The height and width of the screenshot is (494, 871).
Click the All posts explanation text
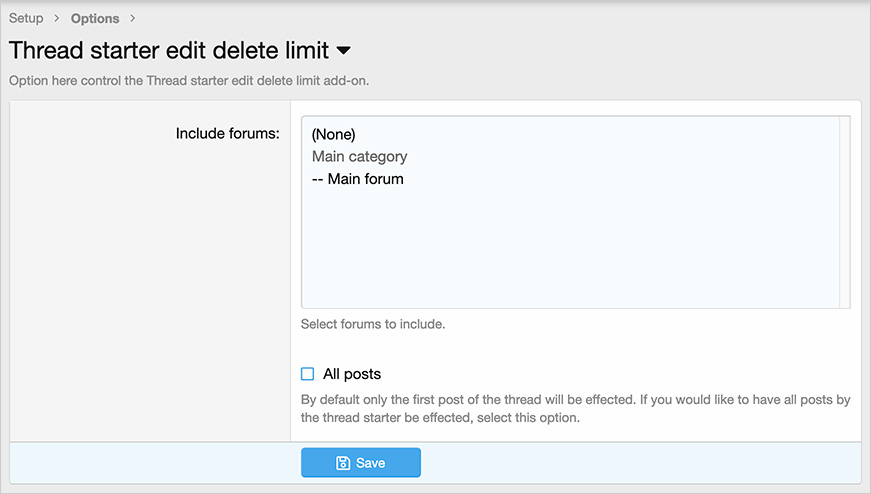click(575, 408)
